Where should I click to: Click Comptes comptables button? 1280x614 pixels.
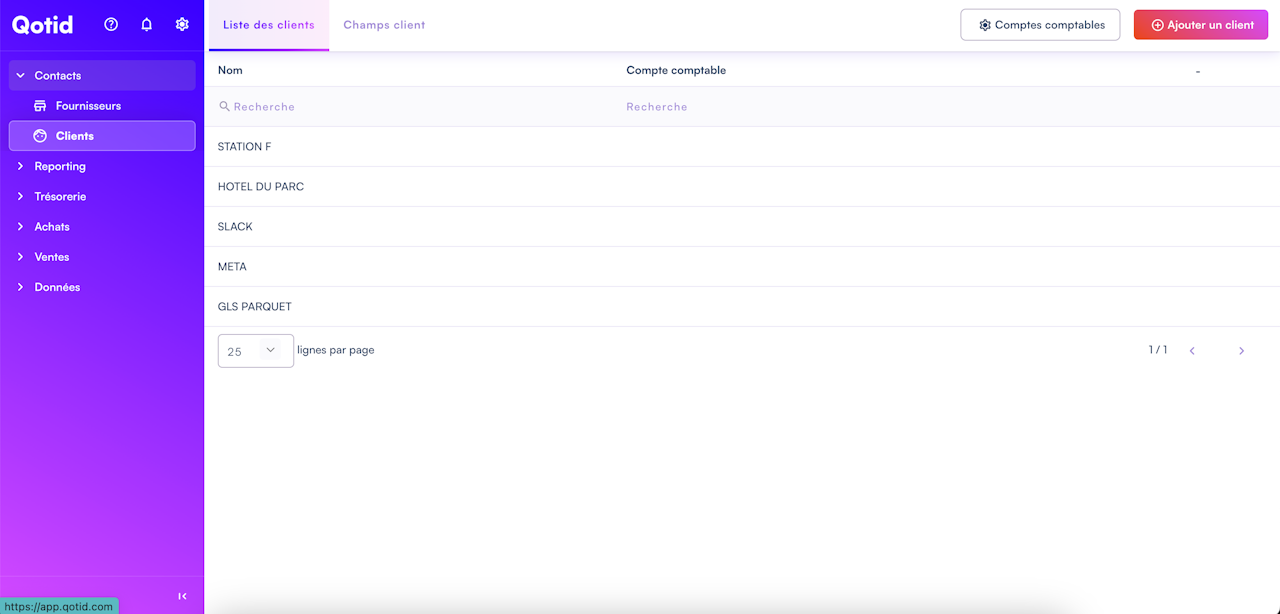(1040, 25)
